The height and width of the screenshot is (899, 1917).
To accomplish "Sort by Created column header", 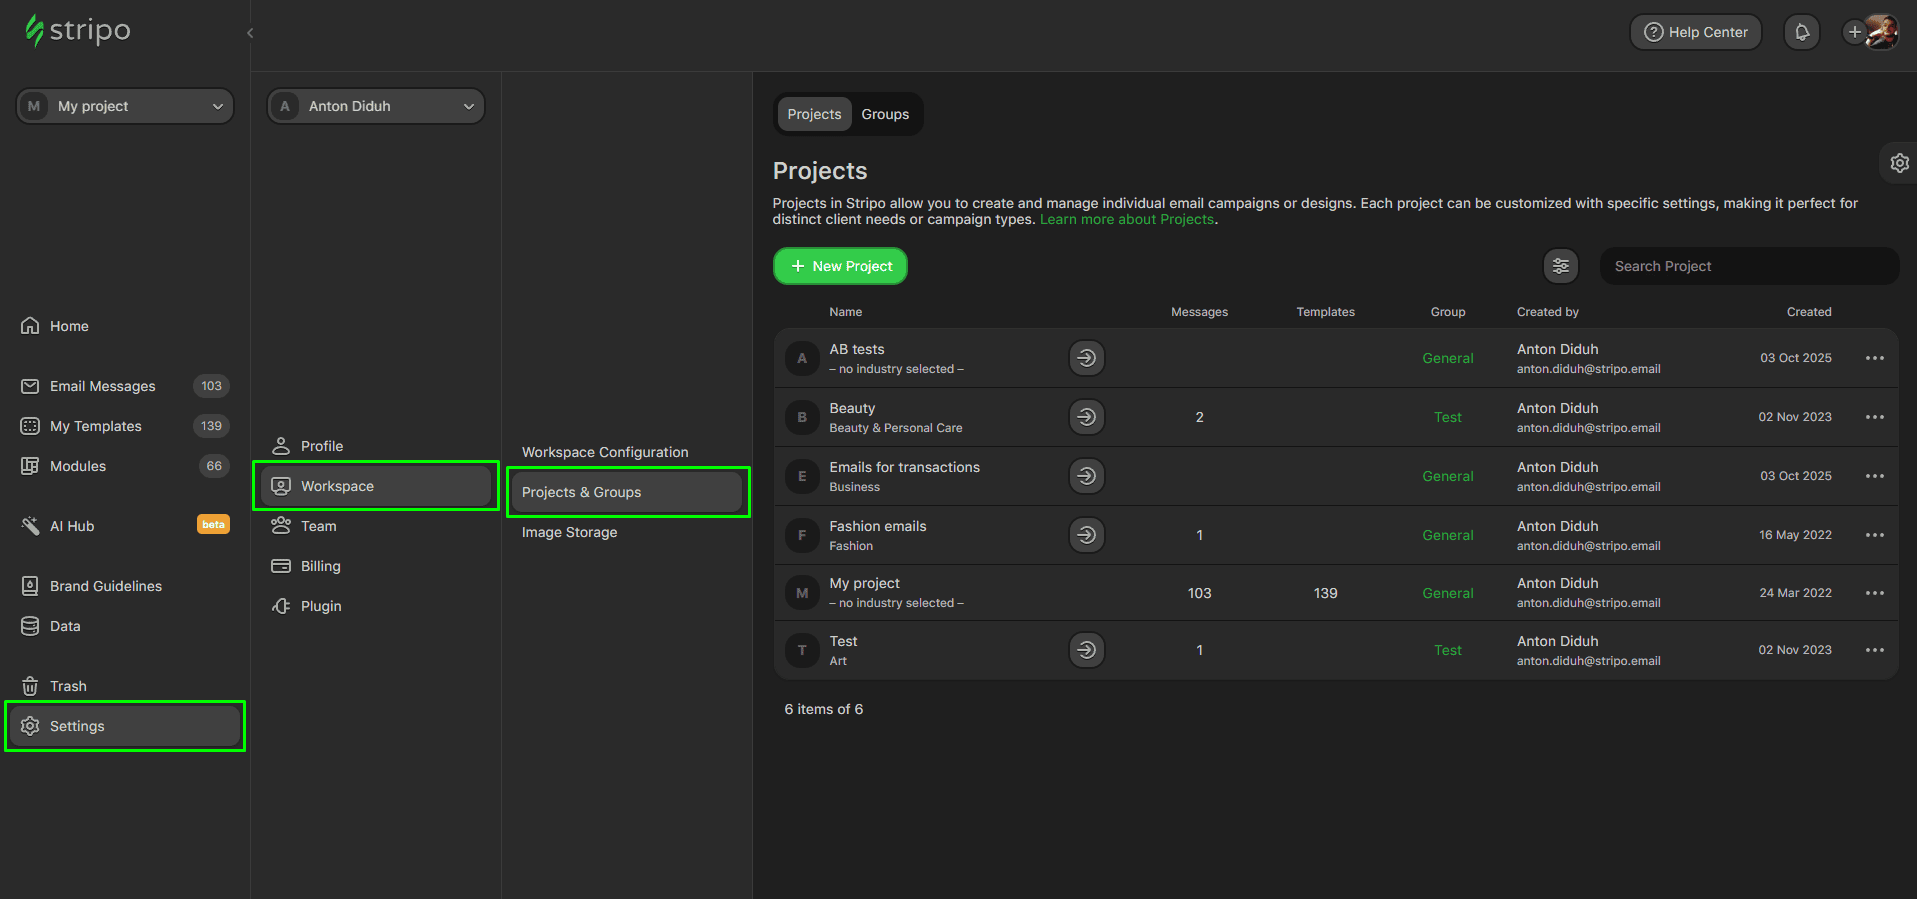I will [x=1809, y=312].
